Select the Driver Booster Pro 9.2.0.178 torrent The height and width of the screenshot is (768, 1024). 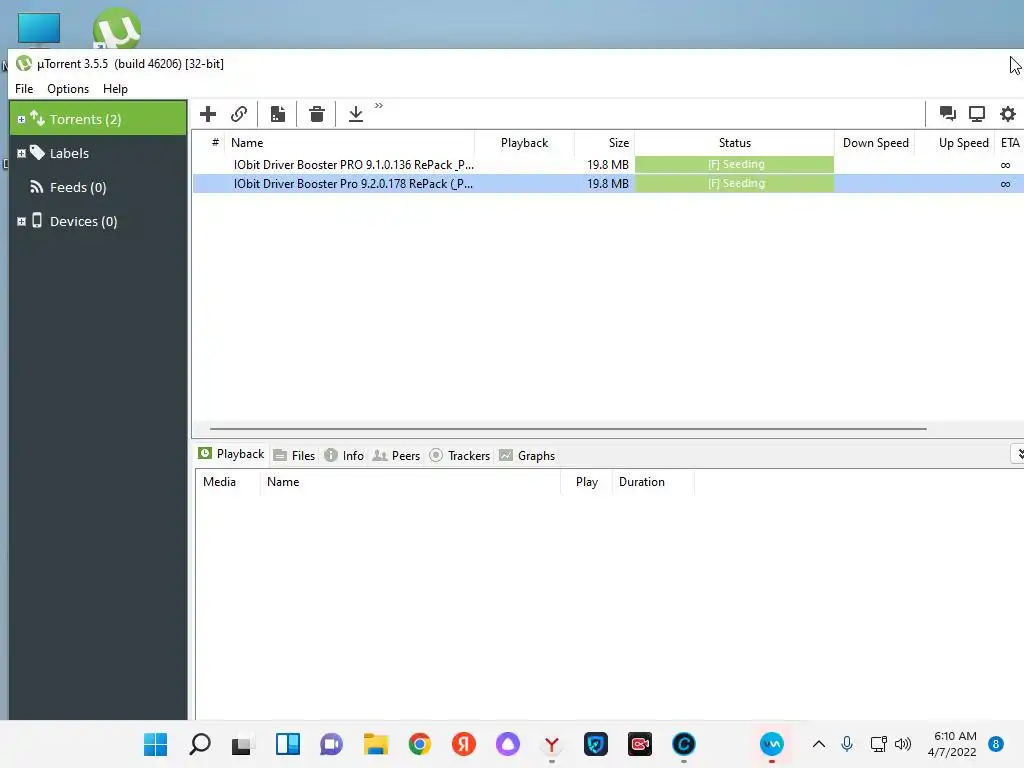point(608,184)
